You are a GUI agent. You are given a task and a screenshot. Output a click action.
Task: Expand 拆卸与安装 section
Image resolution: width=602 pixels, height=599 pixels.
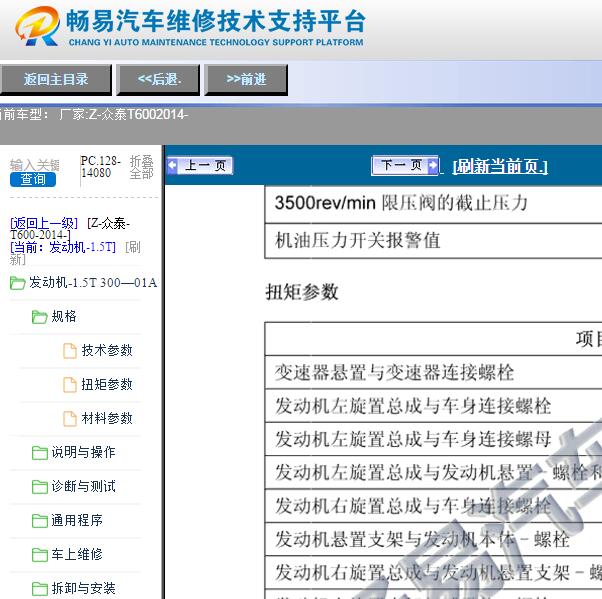pyautogui.click(x=83, y=588)
